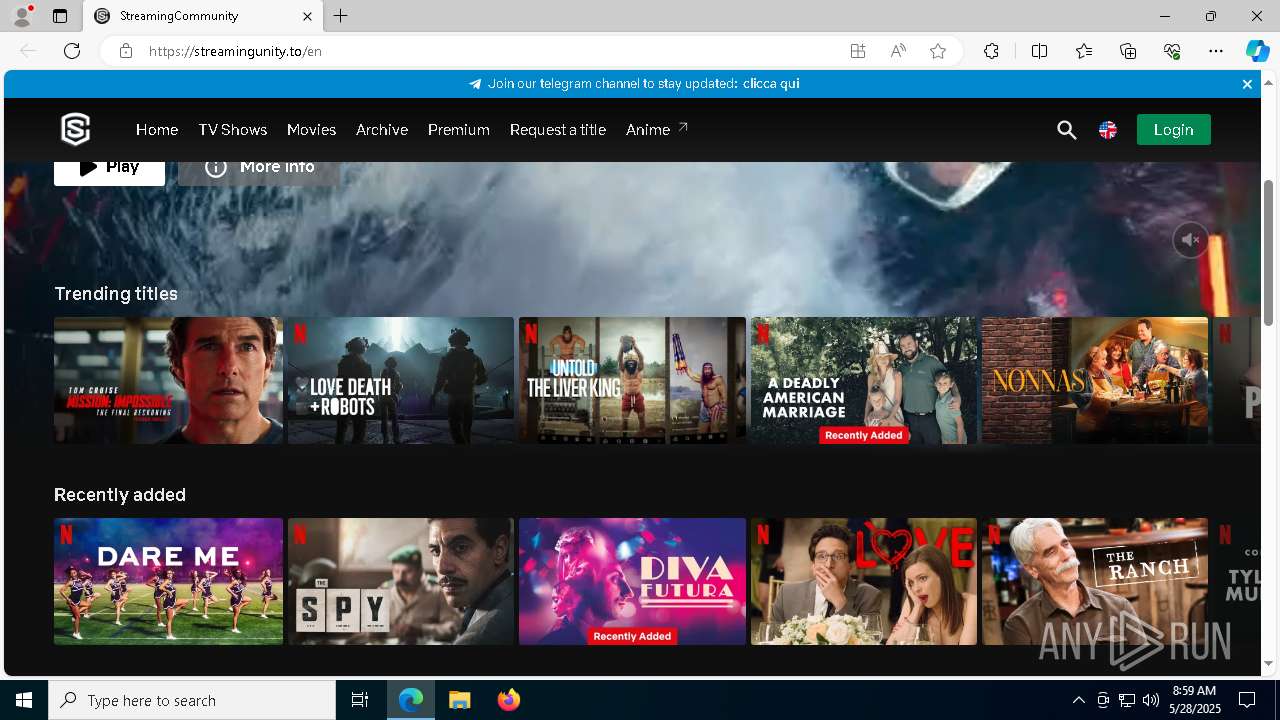Image resolution: width=1280 pixels, height=720 pixels.
Task: Click the address bar URL field
Action: [x=490, y=51]
